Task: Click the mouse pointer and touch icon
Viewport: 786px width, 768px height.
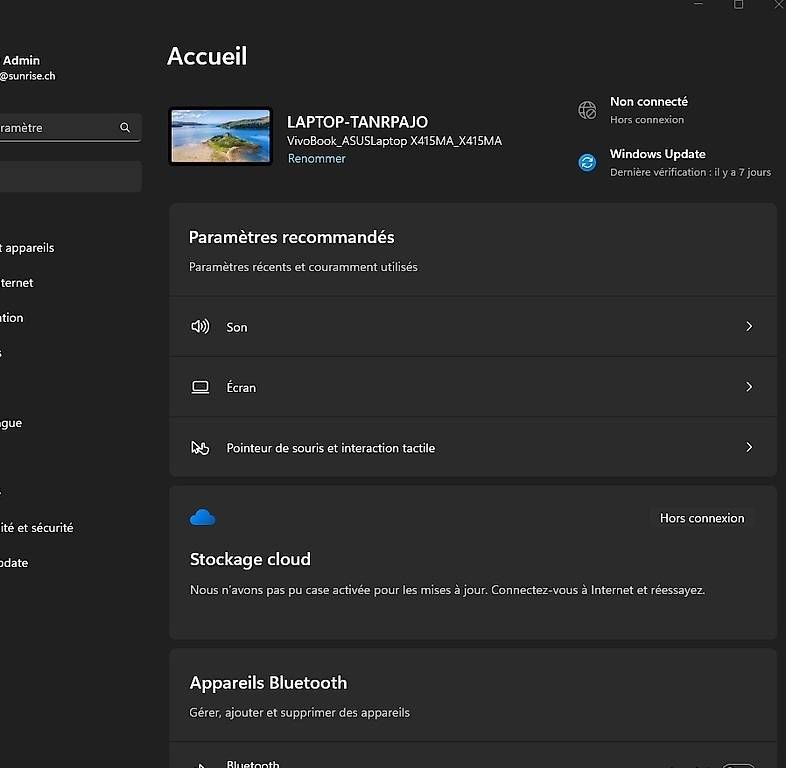Action: tap(200, 448)
